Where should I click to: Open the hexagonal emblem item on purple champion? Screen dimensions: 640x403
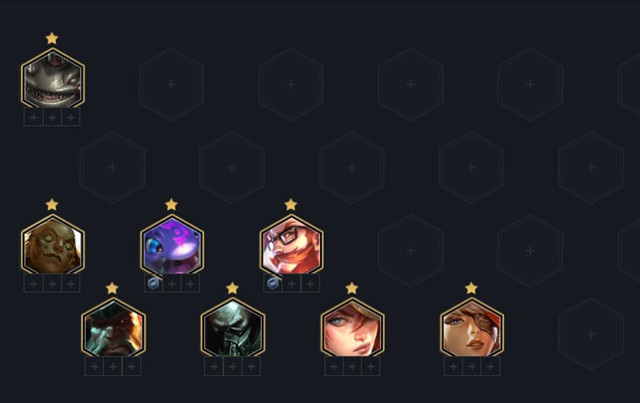point(153,283)
